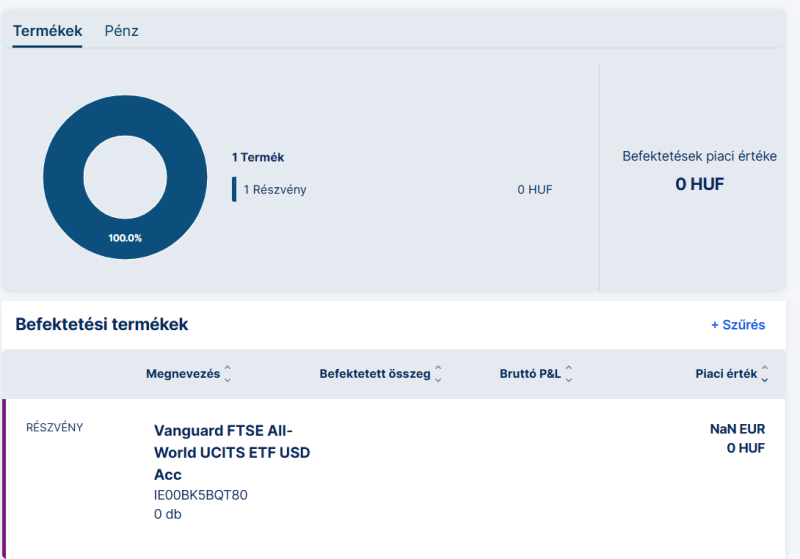Screen dimensions: 800x559
Task: Click the Piaci érték column header label
Action: (x=726, y=374)
